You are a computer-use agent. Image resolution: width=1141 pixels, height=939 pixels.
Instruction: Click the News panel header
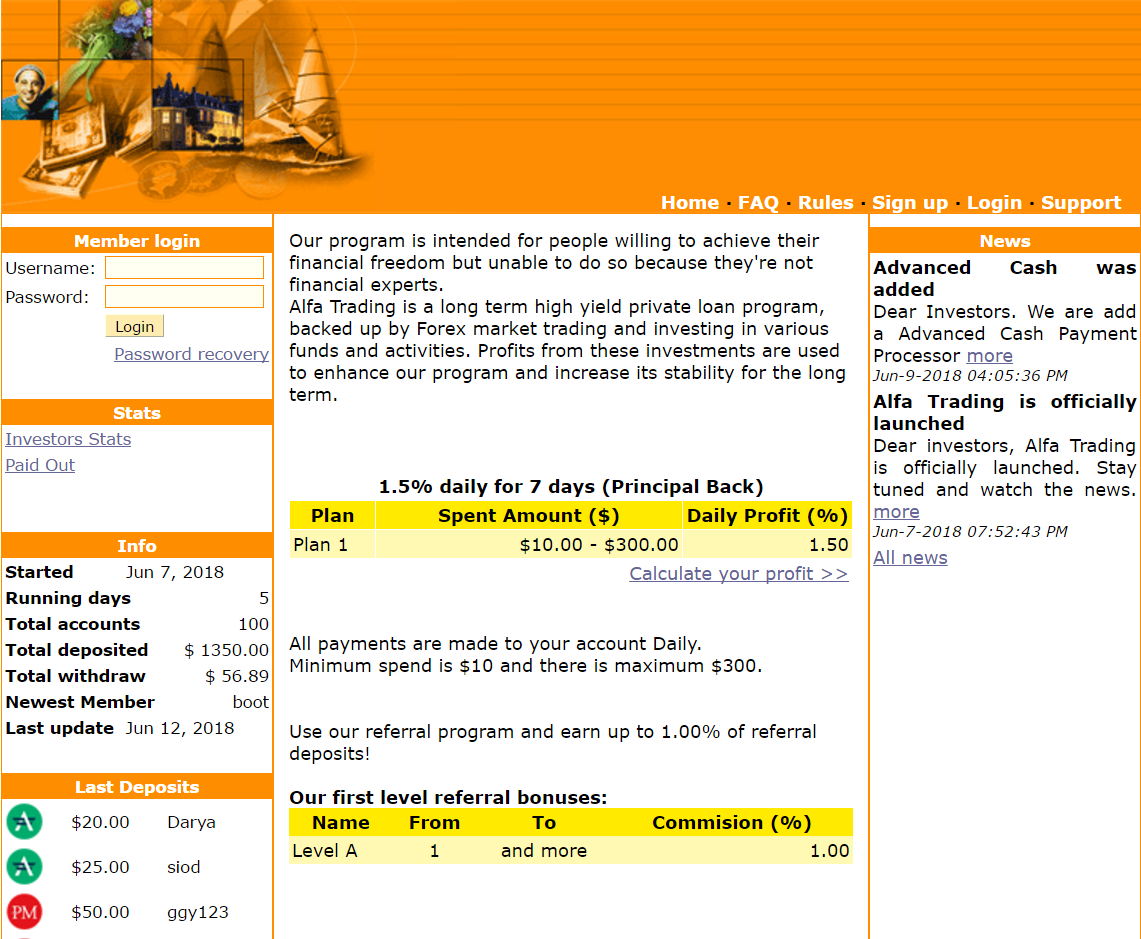pyautogui.click(x=1005, y=241)
